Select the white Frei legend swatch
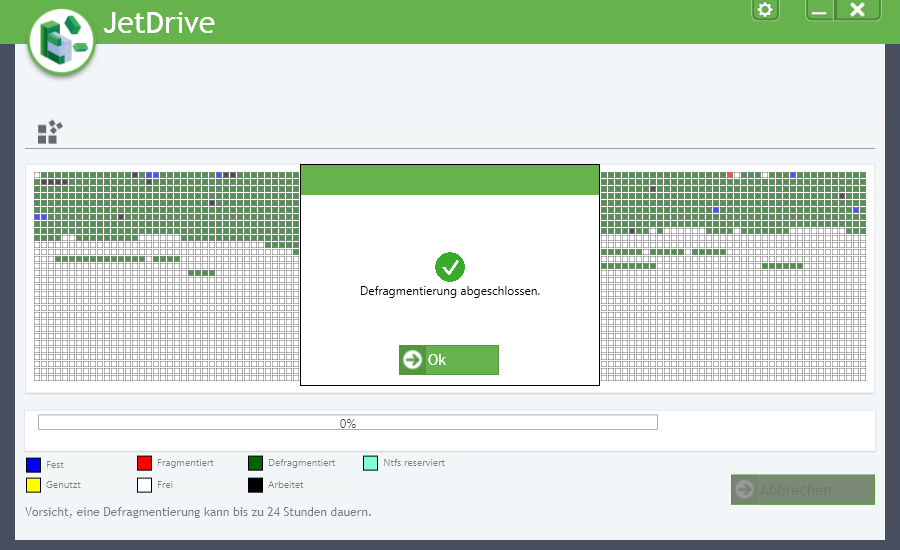Image resolution: width=900 pixels, height=550 pixels. (144, 485)
